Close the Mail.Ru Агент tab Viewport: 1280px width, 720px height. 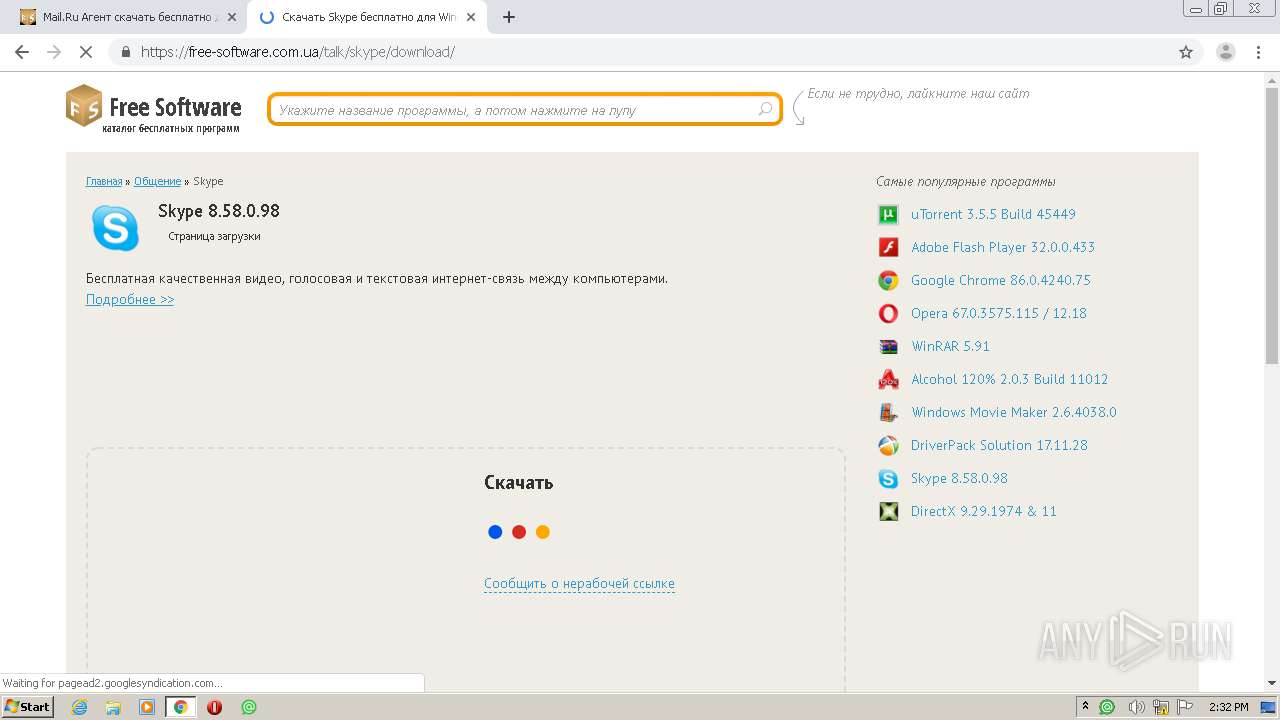pyautogui.click(x=231, y=17)
